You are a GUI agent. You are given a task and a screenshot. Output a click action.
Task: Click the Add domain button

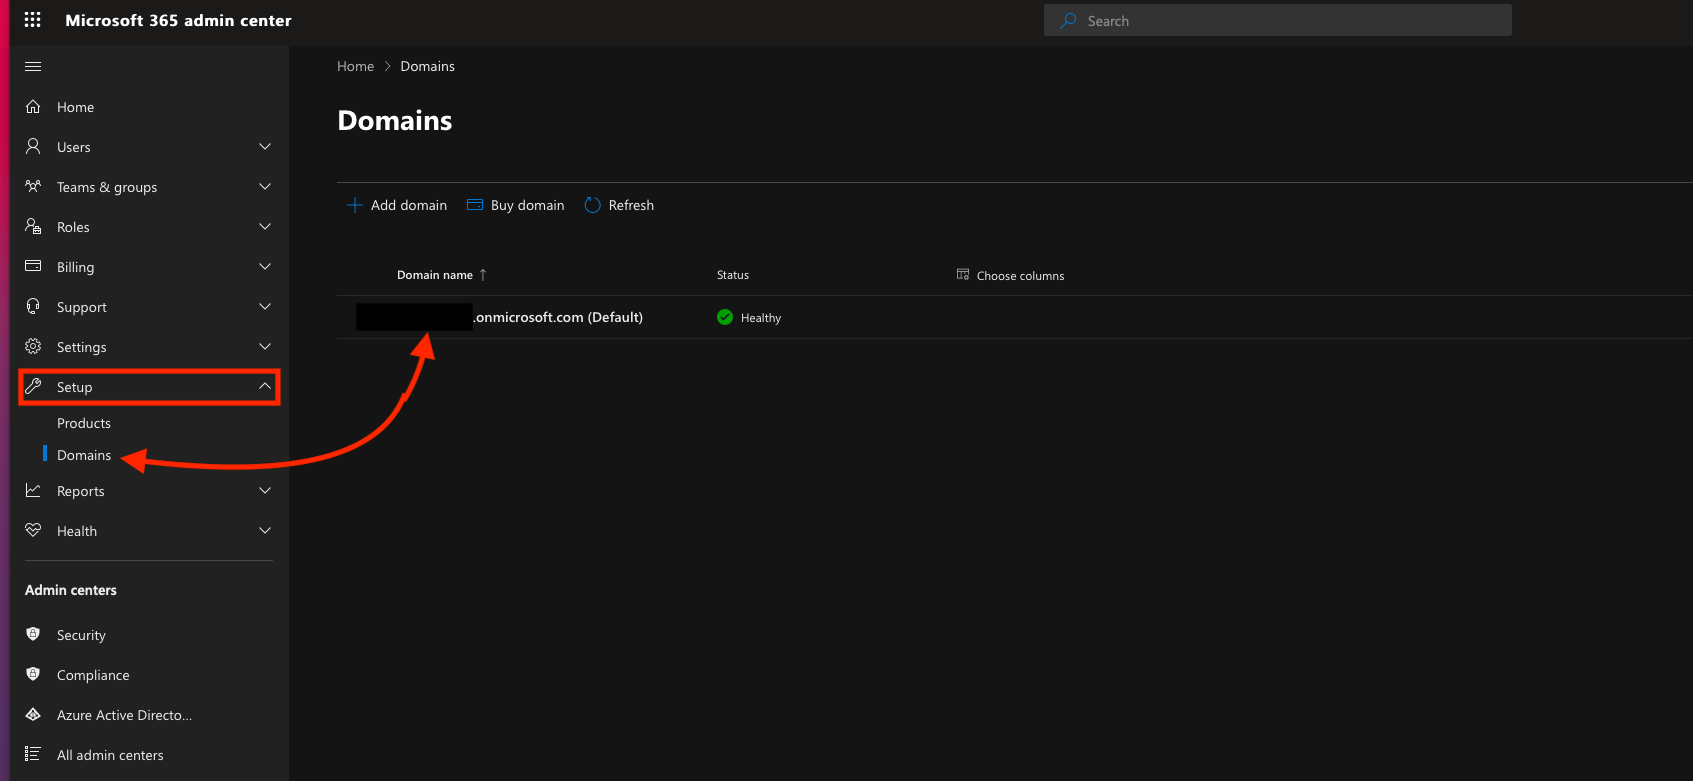[397, 205]
